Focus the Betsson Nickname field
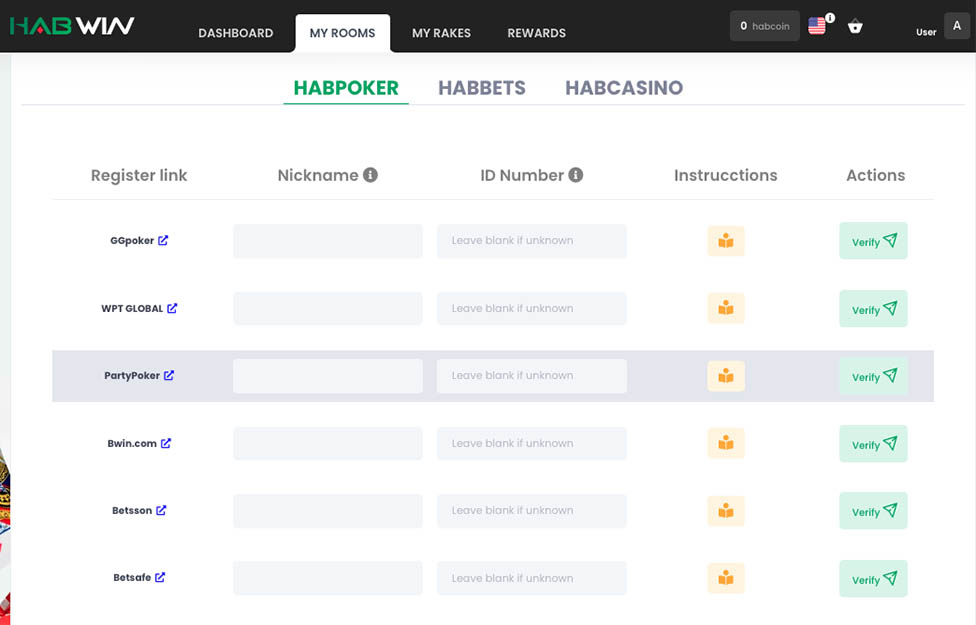This screenshot has width=976, height=625. pos(328,511)
